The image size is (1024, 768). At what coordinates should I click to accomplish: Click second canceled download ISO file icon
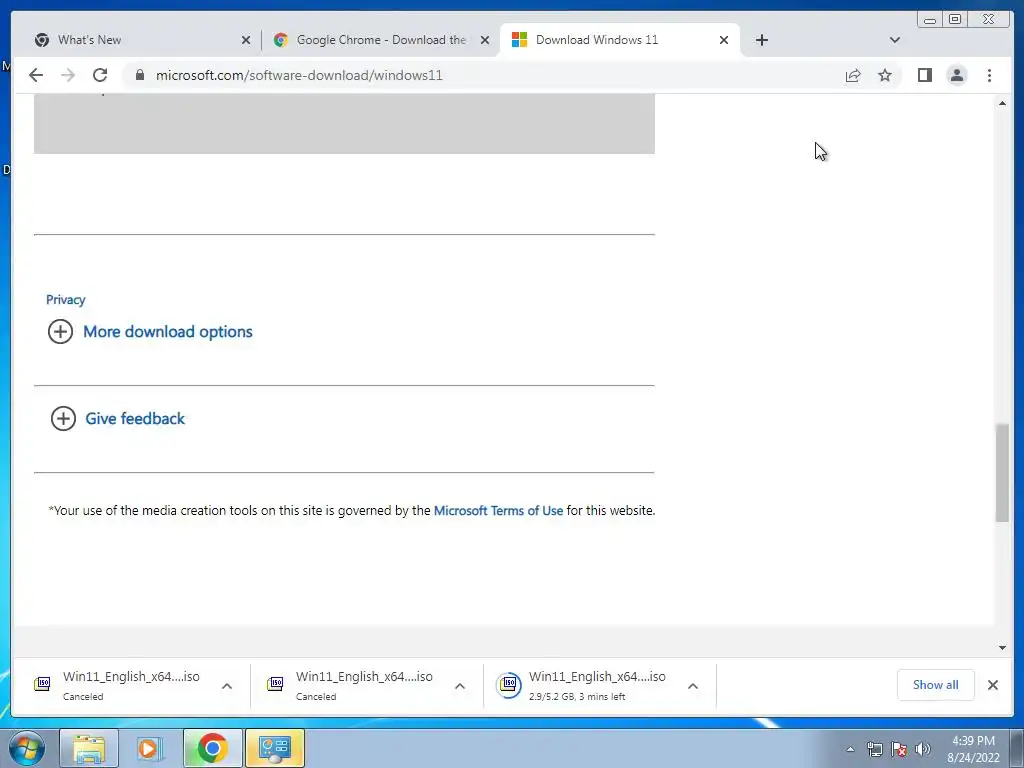pos(275,684)
